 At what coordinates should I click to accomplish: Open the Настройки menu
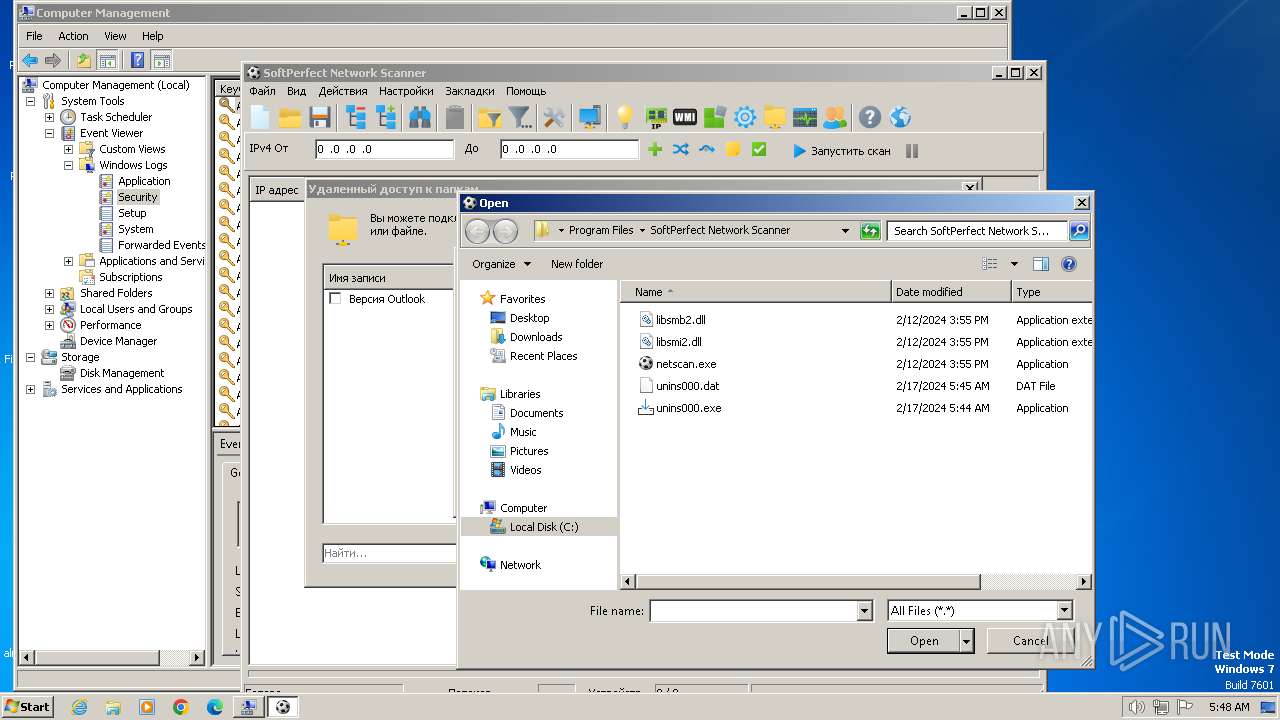click(406, 91)
